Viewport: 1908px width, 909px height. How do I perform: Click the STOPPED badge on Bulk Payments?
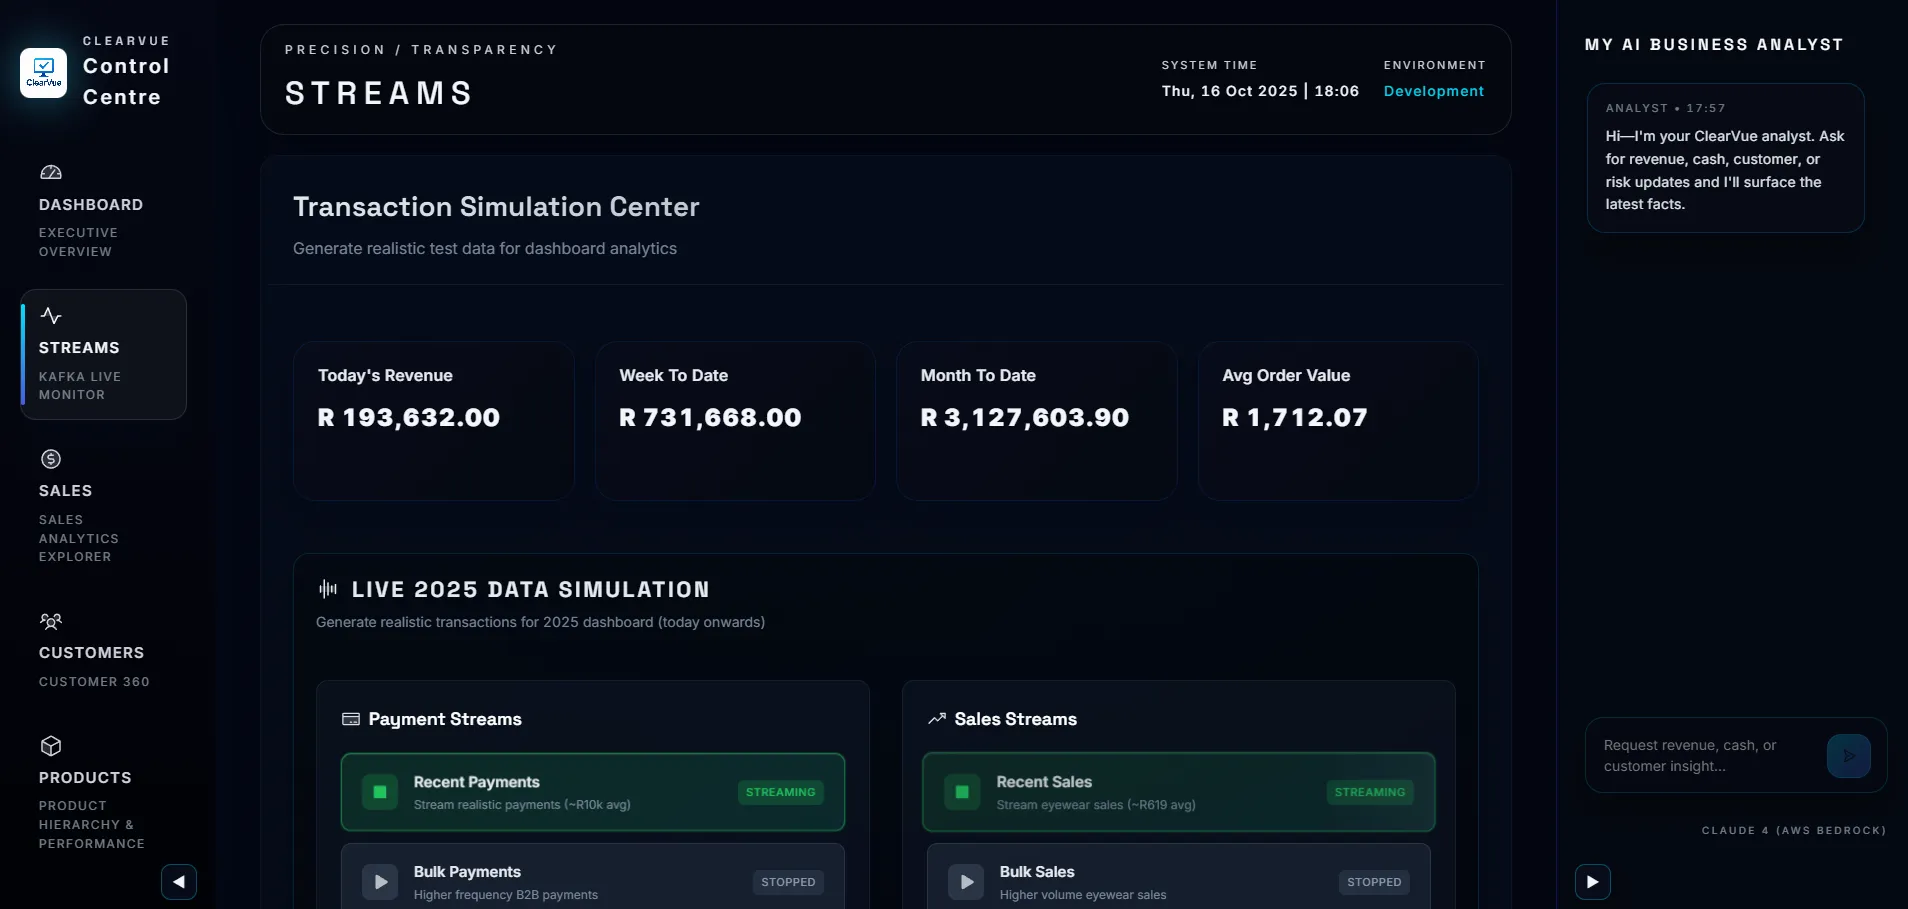pos(788,882)
